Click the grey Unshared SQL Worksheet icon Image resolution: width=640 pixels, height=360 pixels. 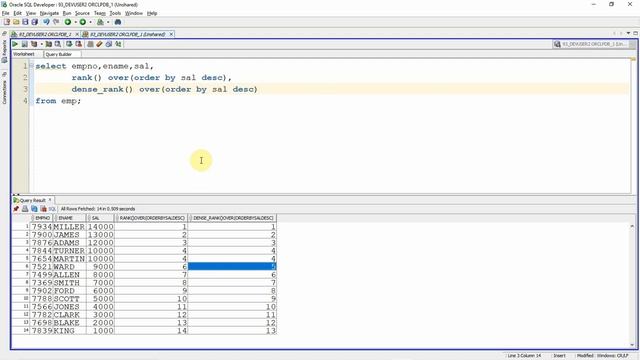[x=90, y=44]
